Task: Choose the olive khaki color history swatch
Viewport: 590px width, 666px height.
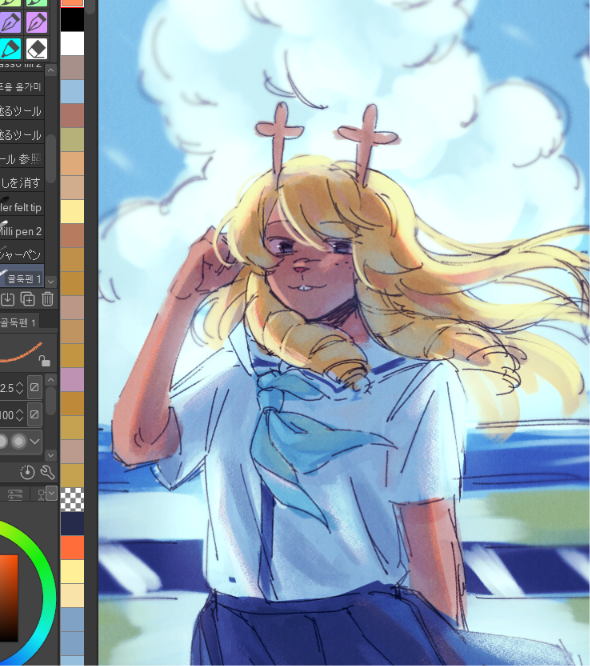Action: click(x=72, y=140)
